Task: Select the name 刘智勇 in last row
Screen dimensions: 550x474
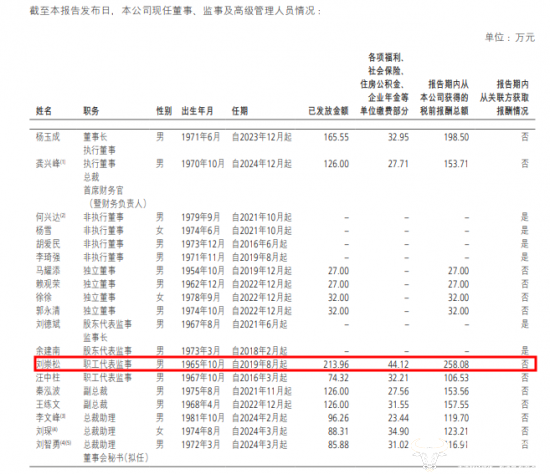Action: click(x=48, y=445)
